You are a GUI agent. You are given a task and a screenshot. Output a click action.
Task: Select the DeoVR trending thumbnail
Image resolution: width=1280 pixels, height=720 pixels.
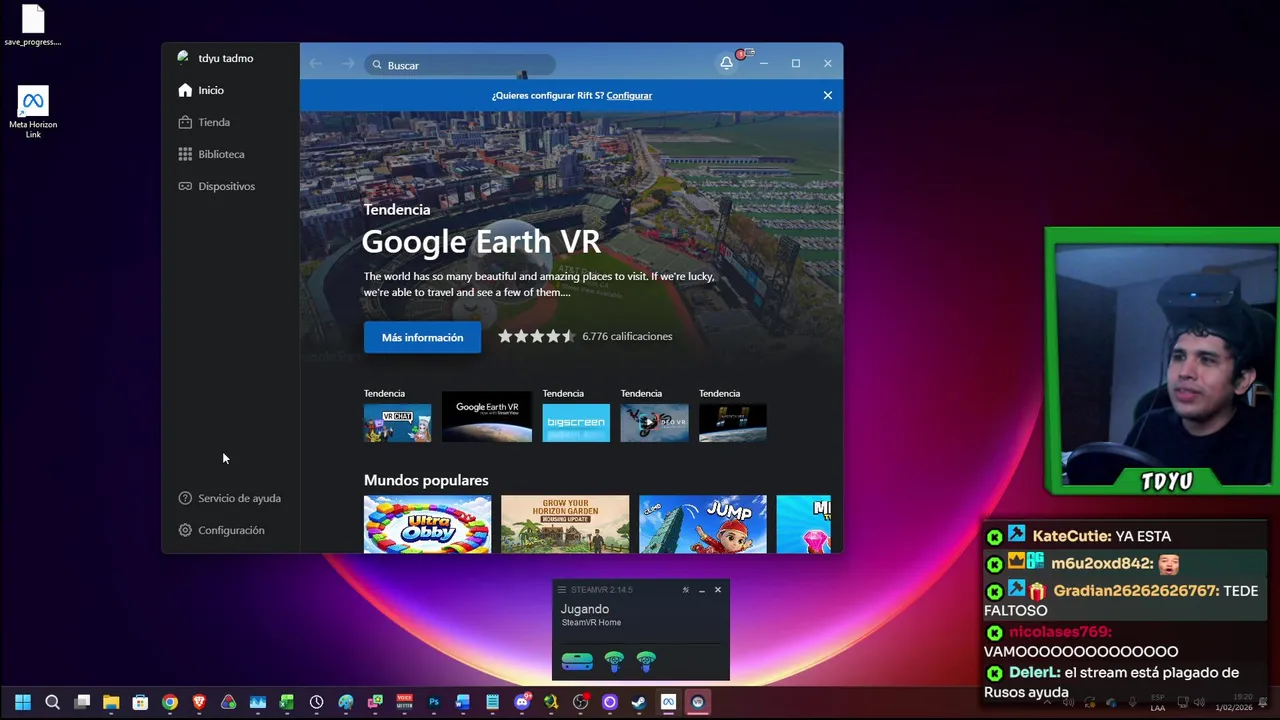[x=654, y=423]
